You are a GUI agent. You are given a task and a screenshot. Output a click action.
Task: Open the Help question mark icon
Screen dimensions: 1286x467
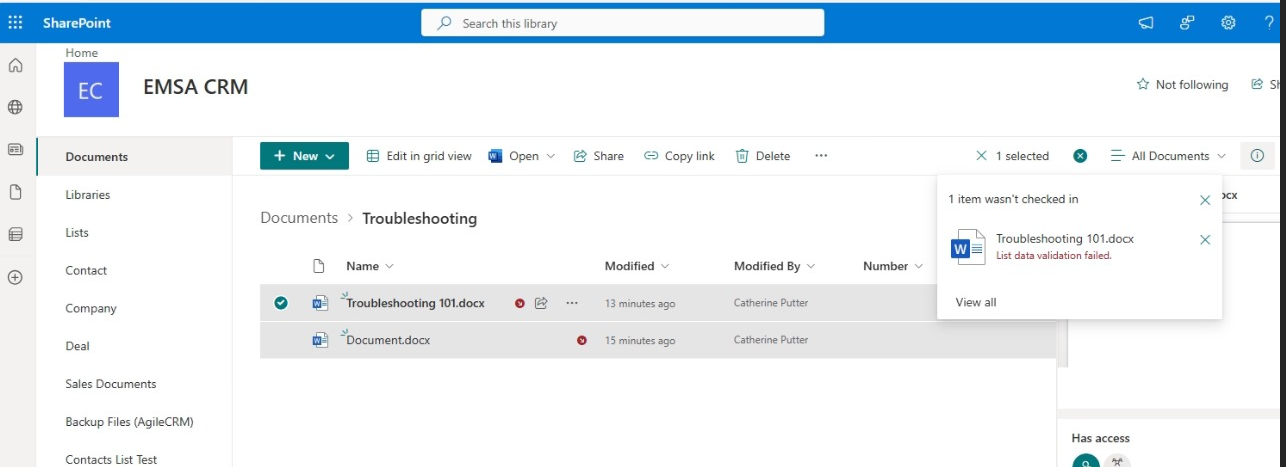click(1269, 22)
